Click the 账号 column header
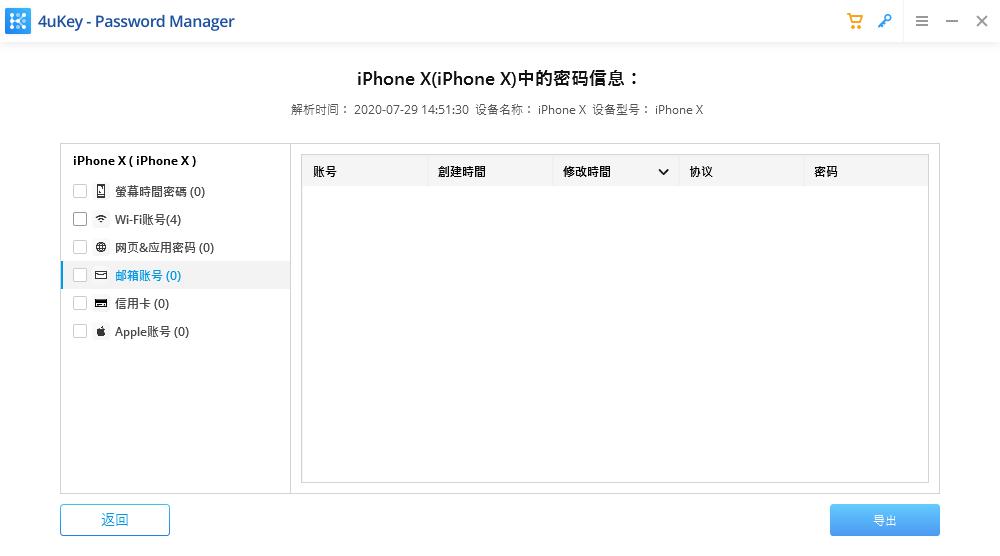 click(365, 171)
